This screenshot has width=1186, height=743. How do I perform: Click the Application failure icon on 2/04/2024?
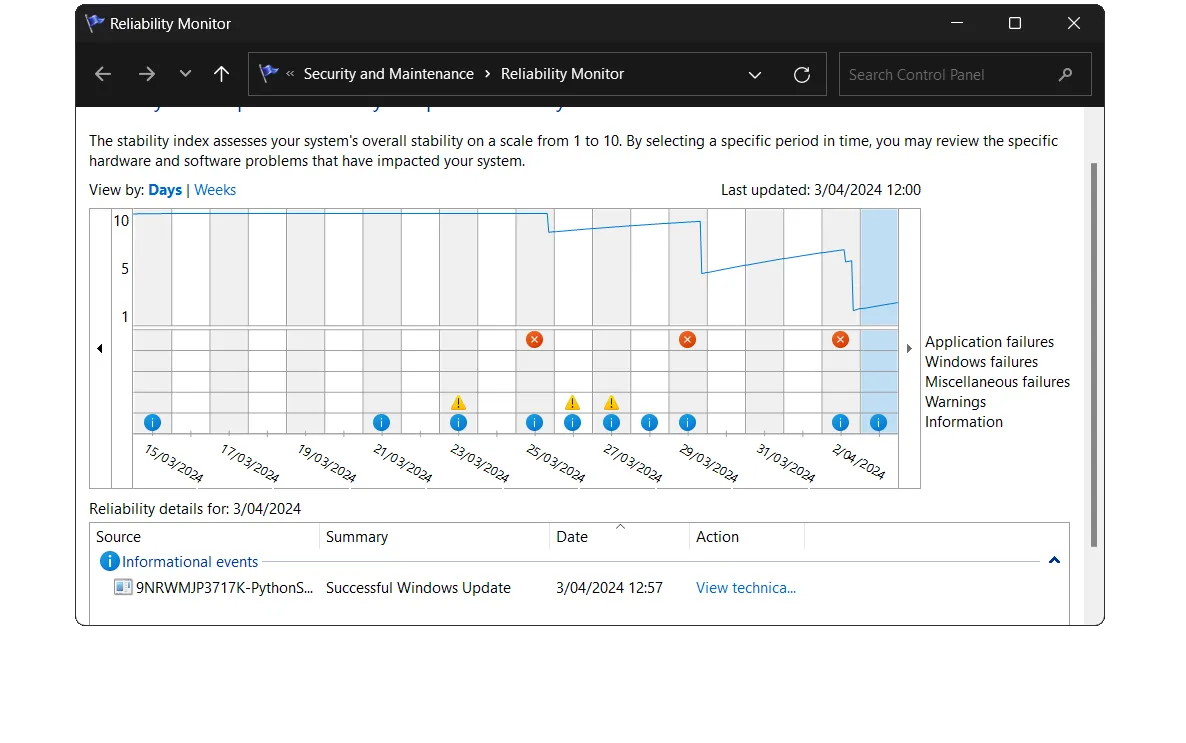pyautogui.click(x=840, y=340)
